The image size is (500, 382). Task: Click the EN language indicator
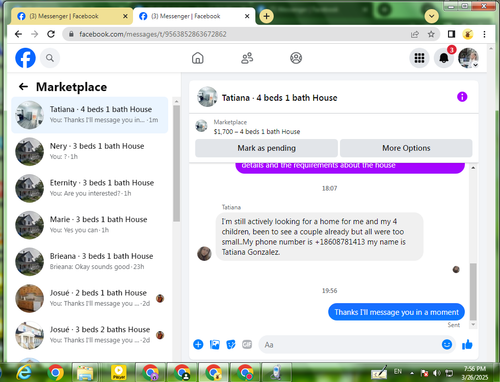click(398, 371)
